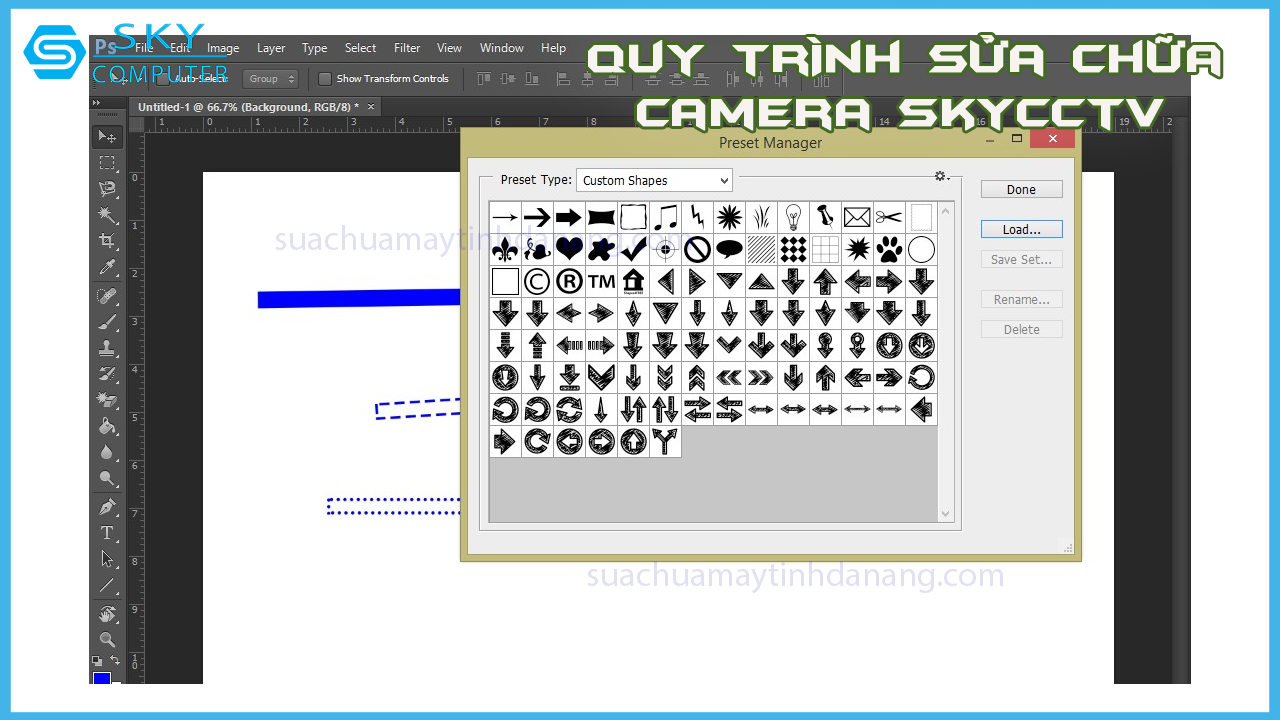Select the Eyedropper tool
This screenshot has height=720, width=1280.
coord(107,267)
